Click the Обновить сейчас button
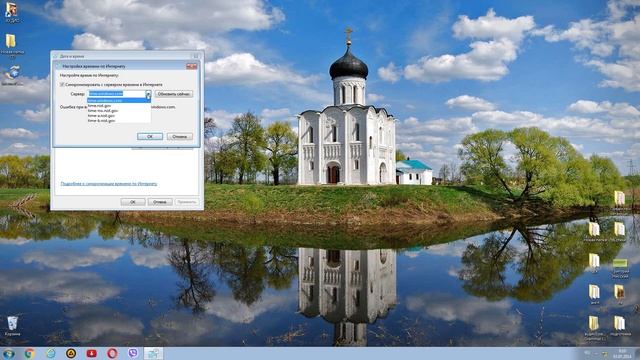 click(x=174, y=94)
